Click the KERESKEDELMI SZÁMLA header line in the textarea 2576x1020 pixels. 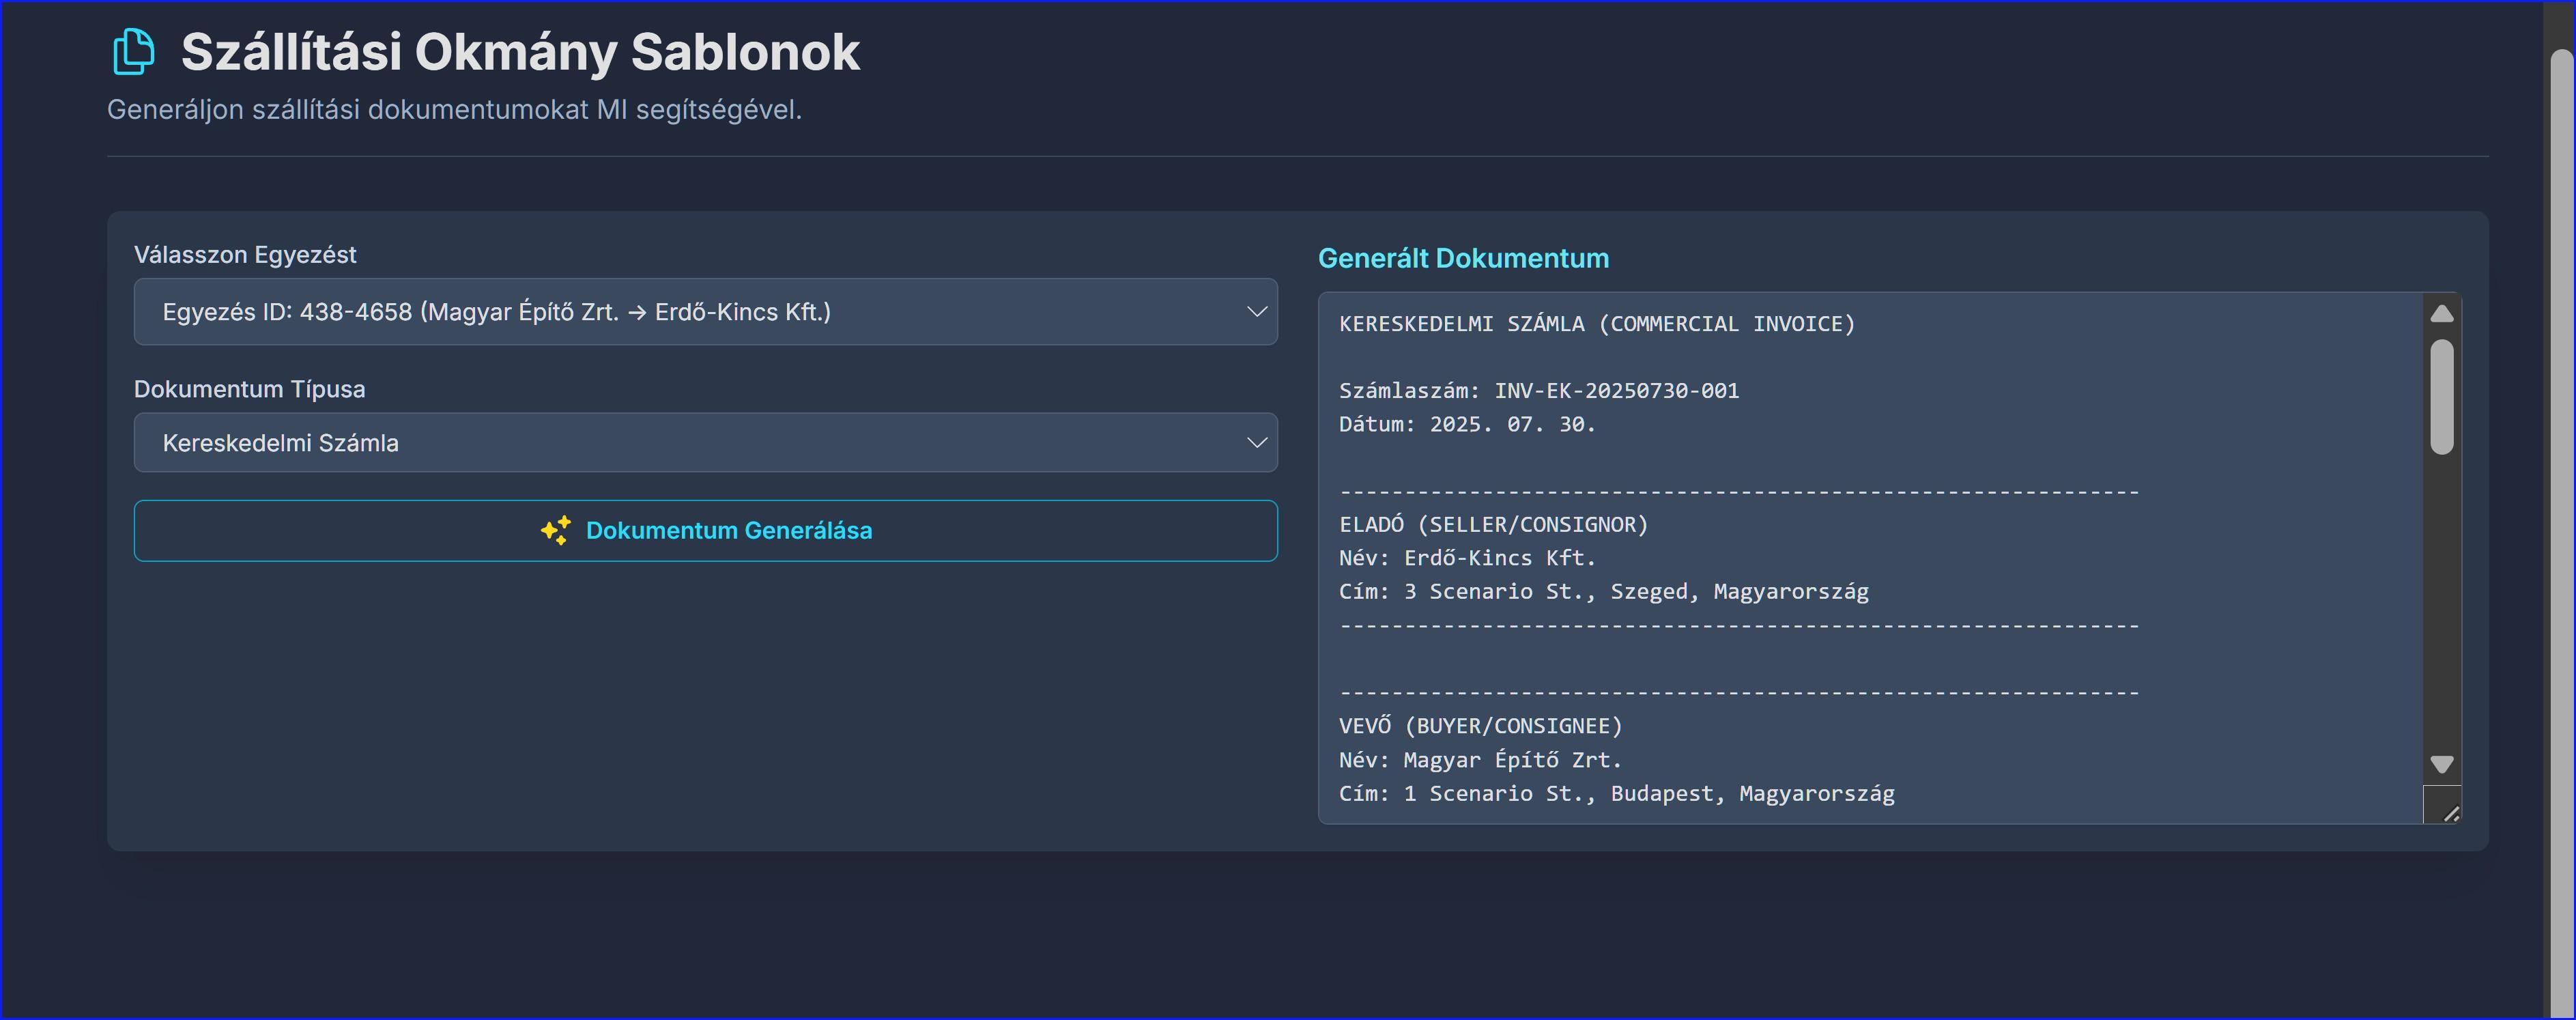click(1596, 324)
